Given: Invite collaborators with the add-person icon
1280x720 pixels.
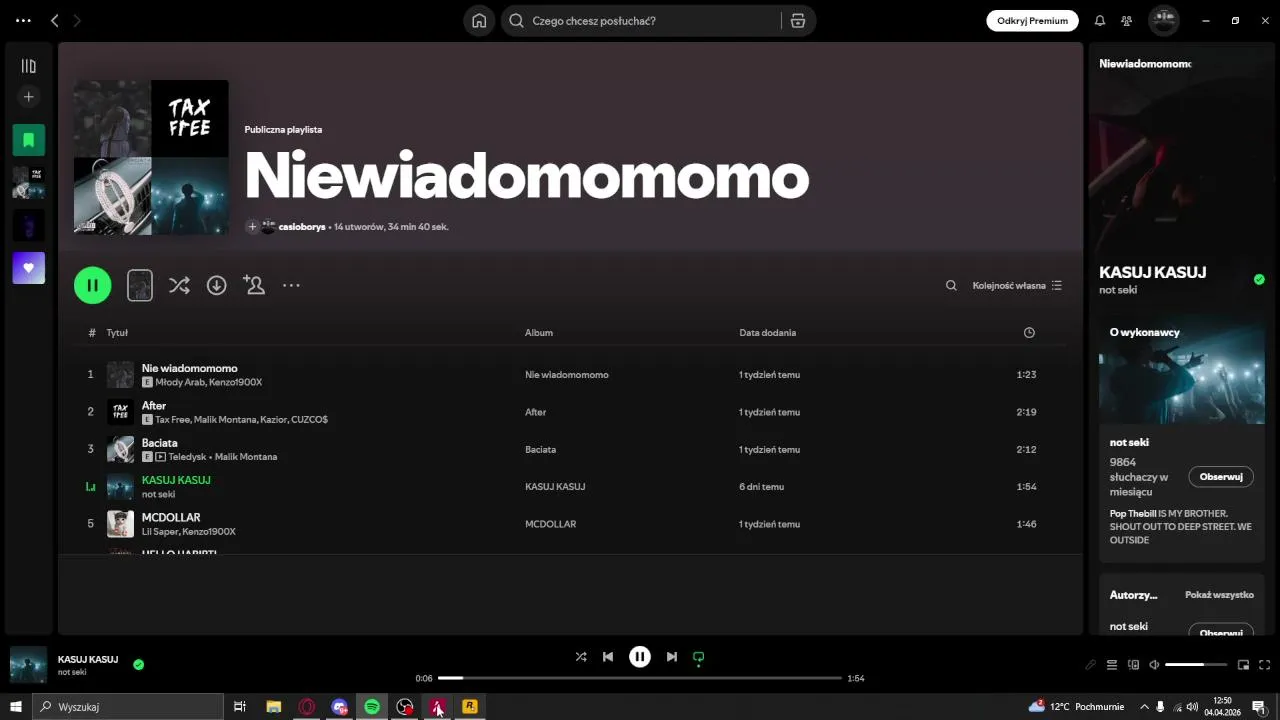Looking at the screenshot, I should [254, 285].
